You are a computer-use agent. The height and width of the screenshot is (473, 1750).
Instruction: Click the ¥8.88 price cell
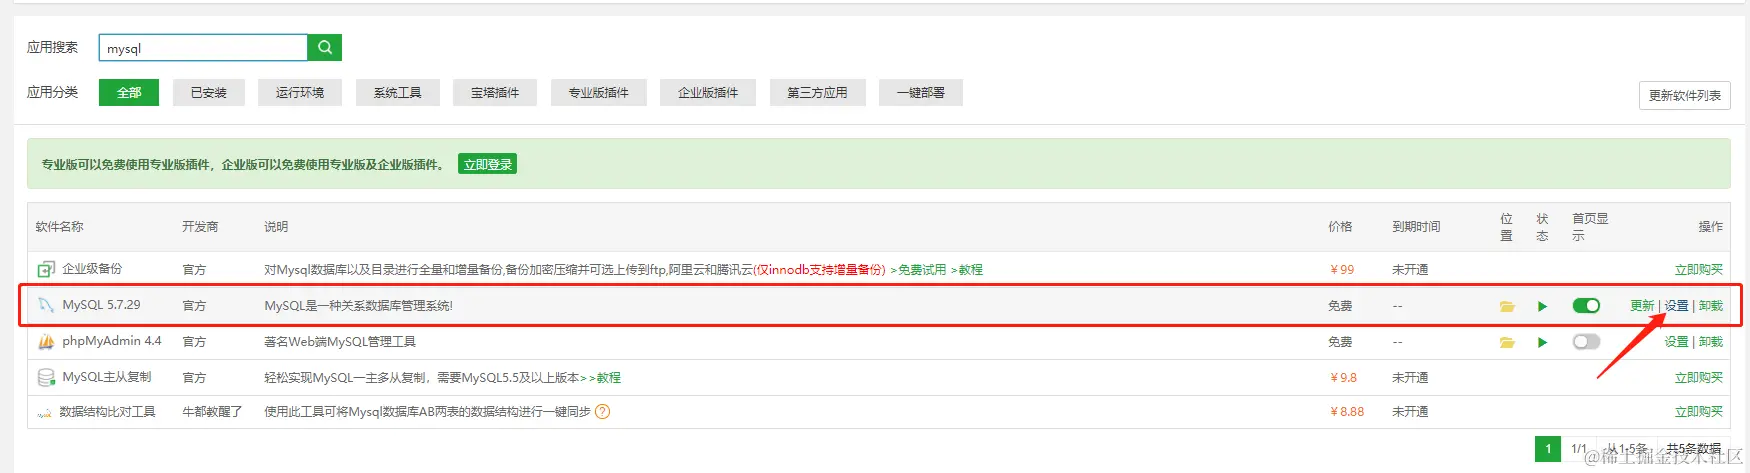(x=1347, y=412)
